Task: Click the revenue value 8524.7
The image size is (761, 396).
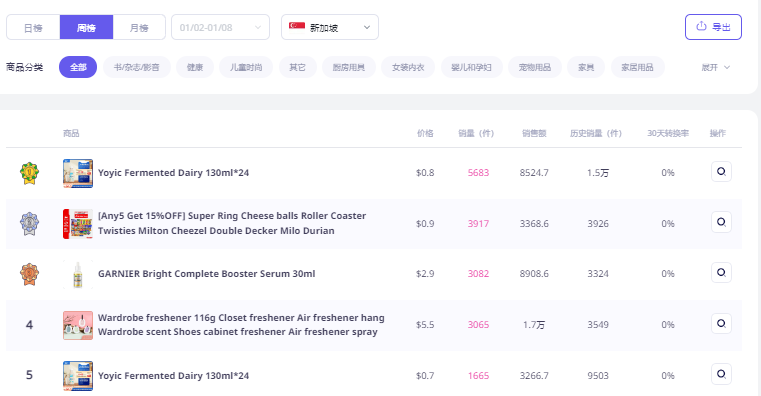Action: pos(534,173)
